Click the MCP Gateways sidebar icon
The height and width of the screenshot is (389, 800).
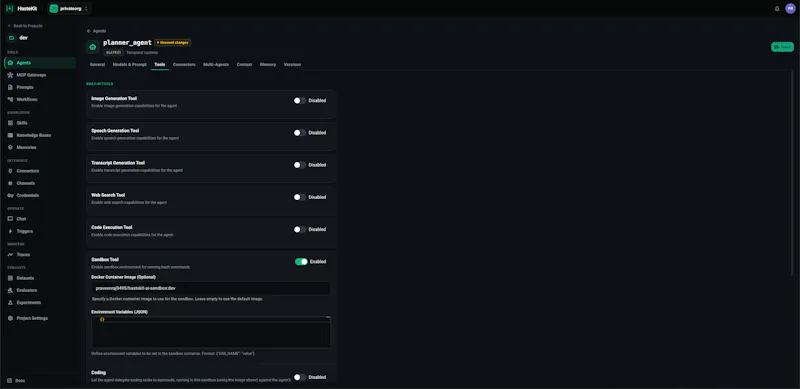(11, 75)
